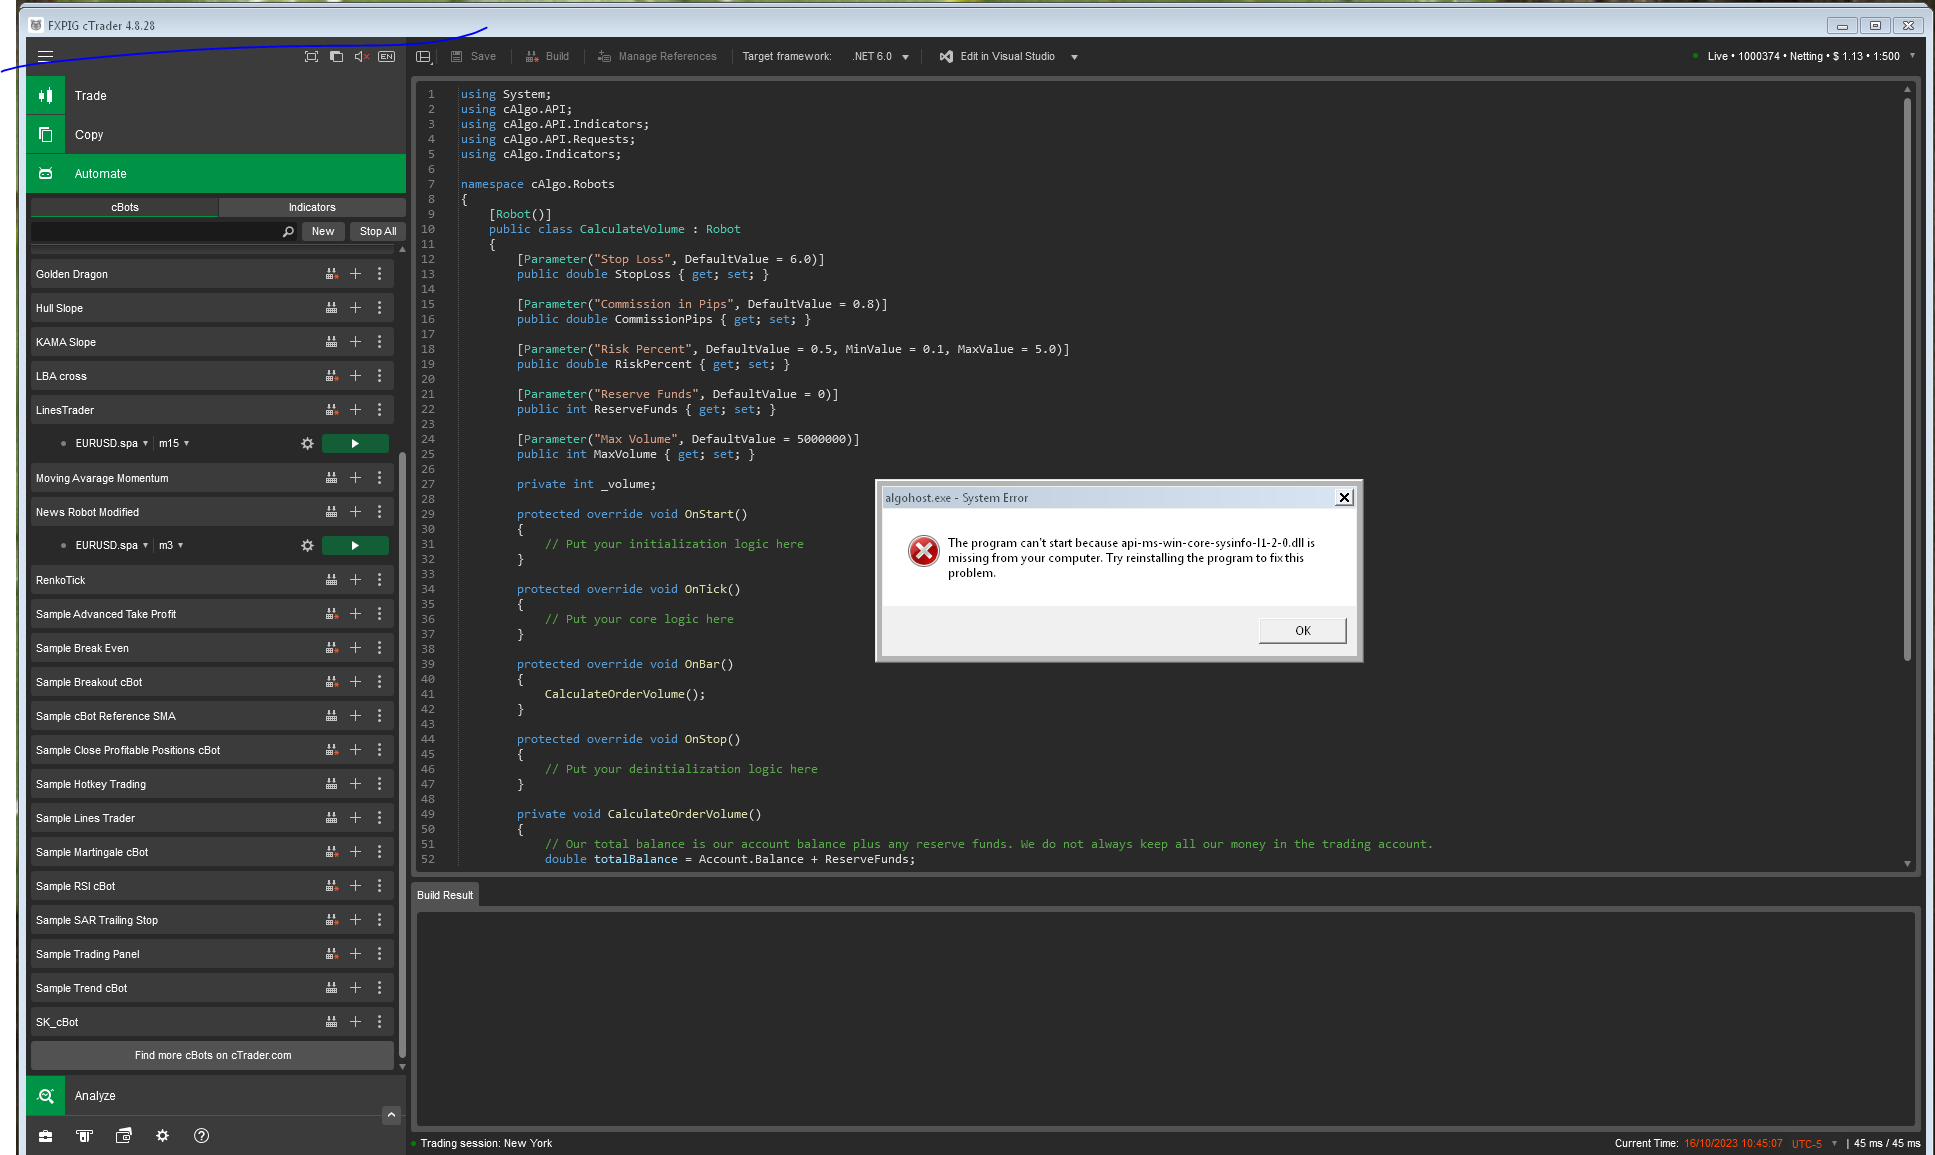Open the Trade section

216,96
